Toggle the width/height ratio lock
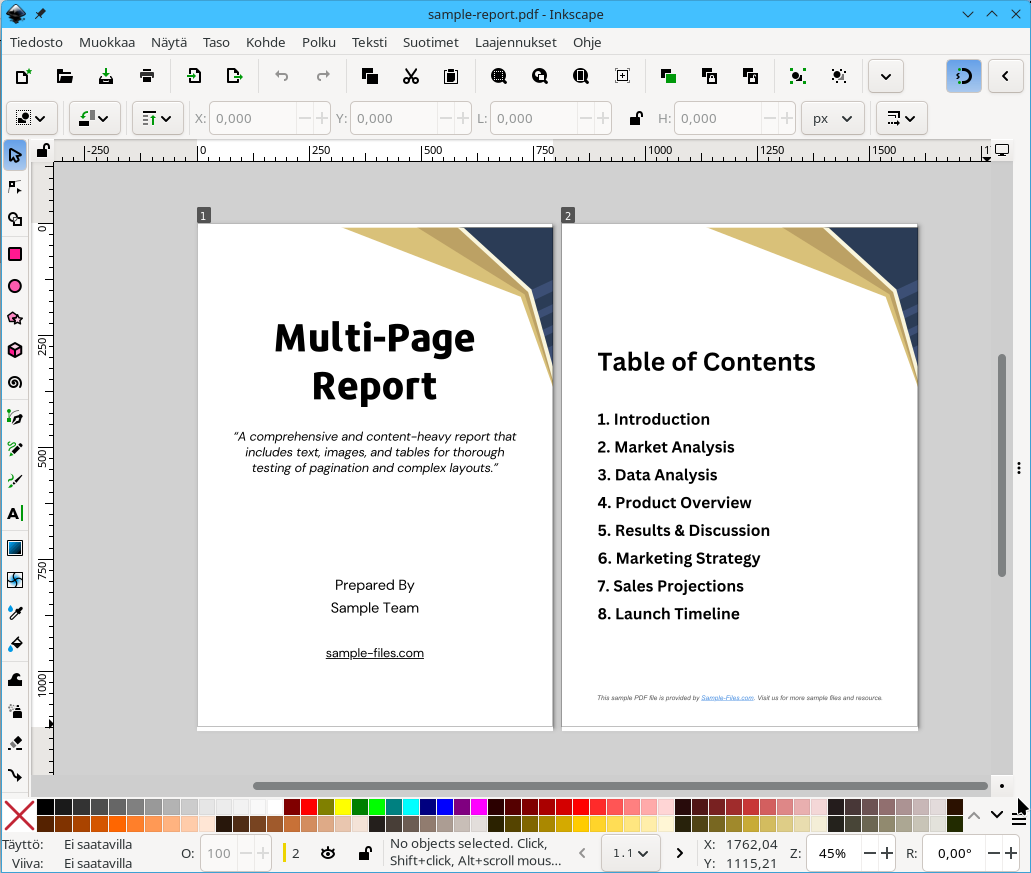The image size is (1031, 873). [635, 118]
